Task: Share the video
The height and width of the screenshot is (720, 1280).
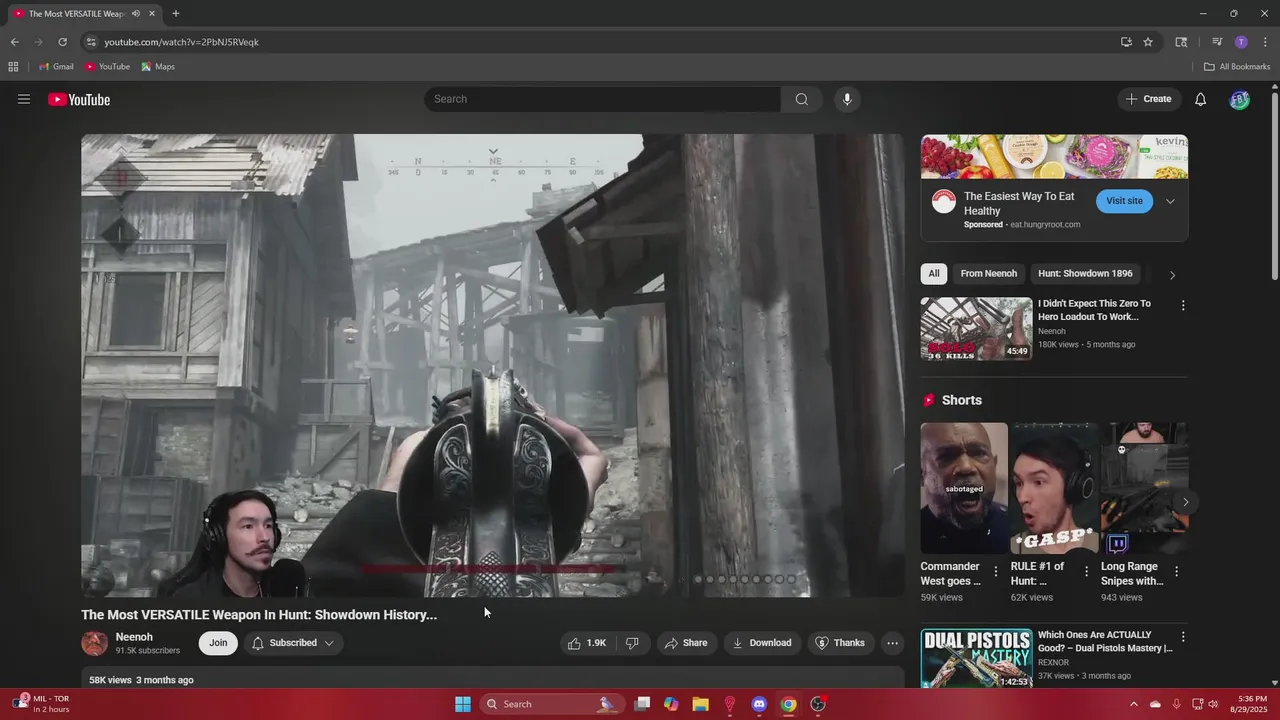Action: (x=686, y=643)
